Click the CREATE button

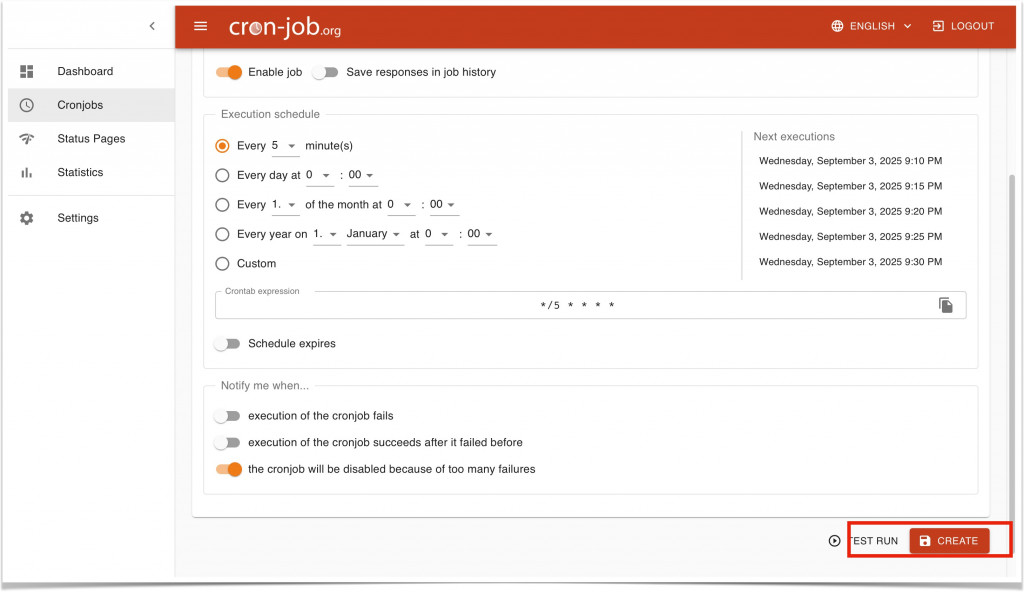[950, 541]
